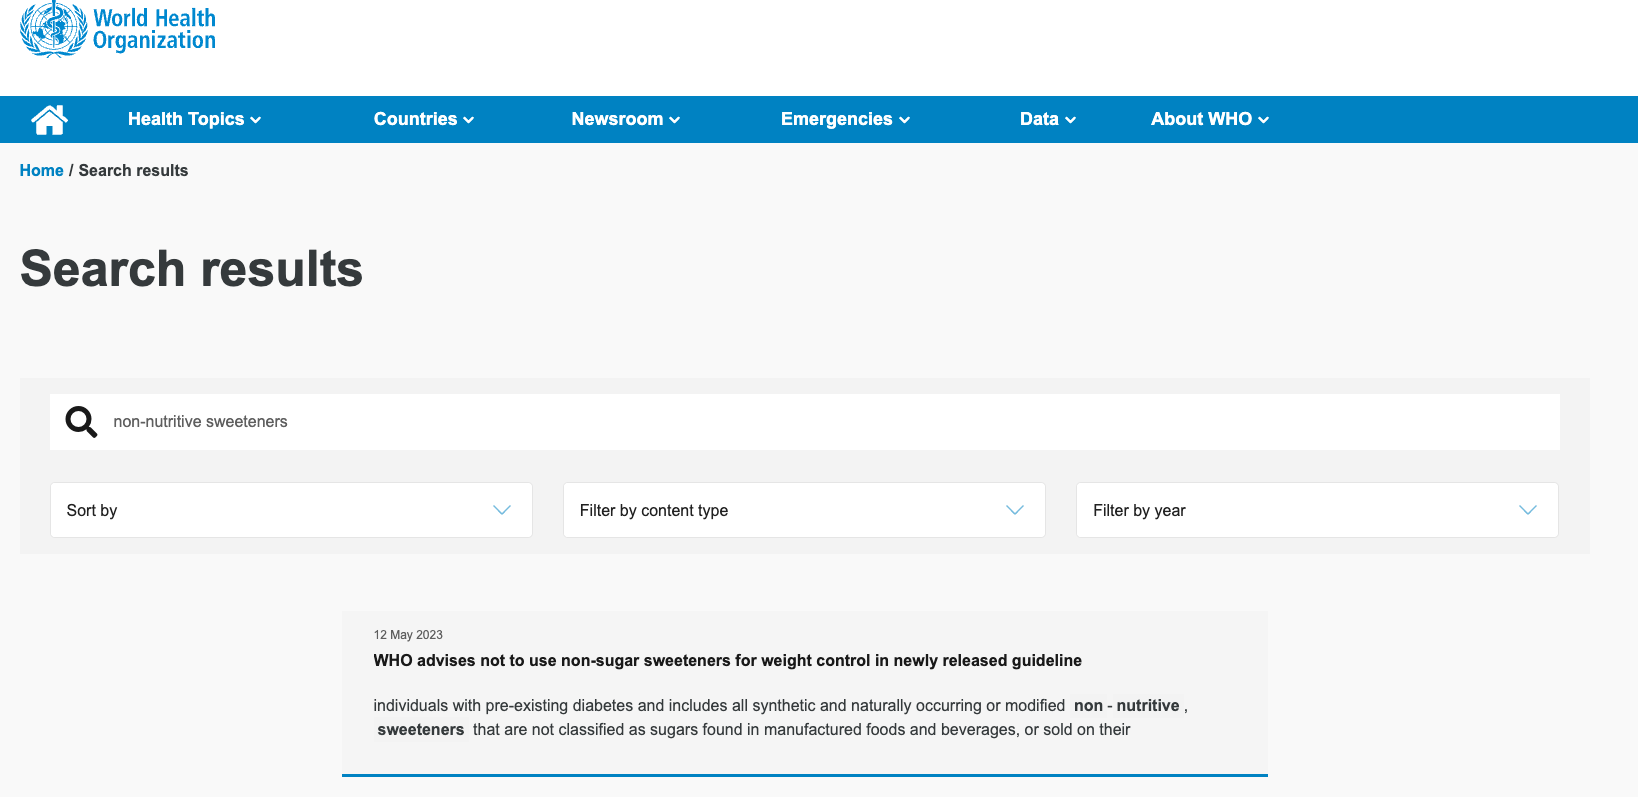Click into the search text field
The width and height of the screenshot is (1638, 797).
click(x=830, y=422)
